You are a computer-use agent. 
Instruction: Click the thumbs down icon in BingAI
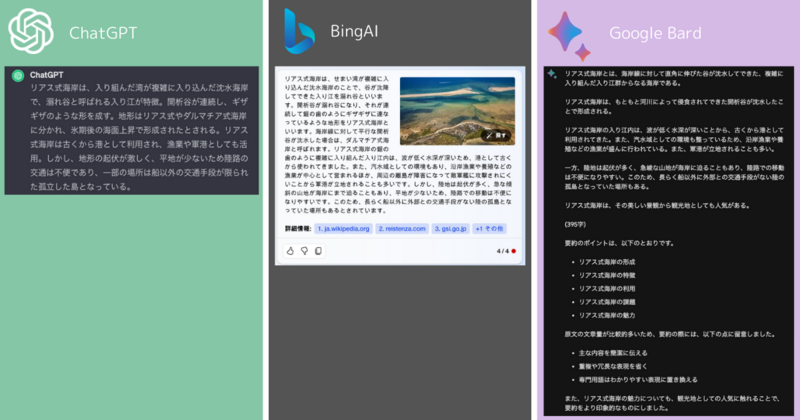pos(304,251)
